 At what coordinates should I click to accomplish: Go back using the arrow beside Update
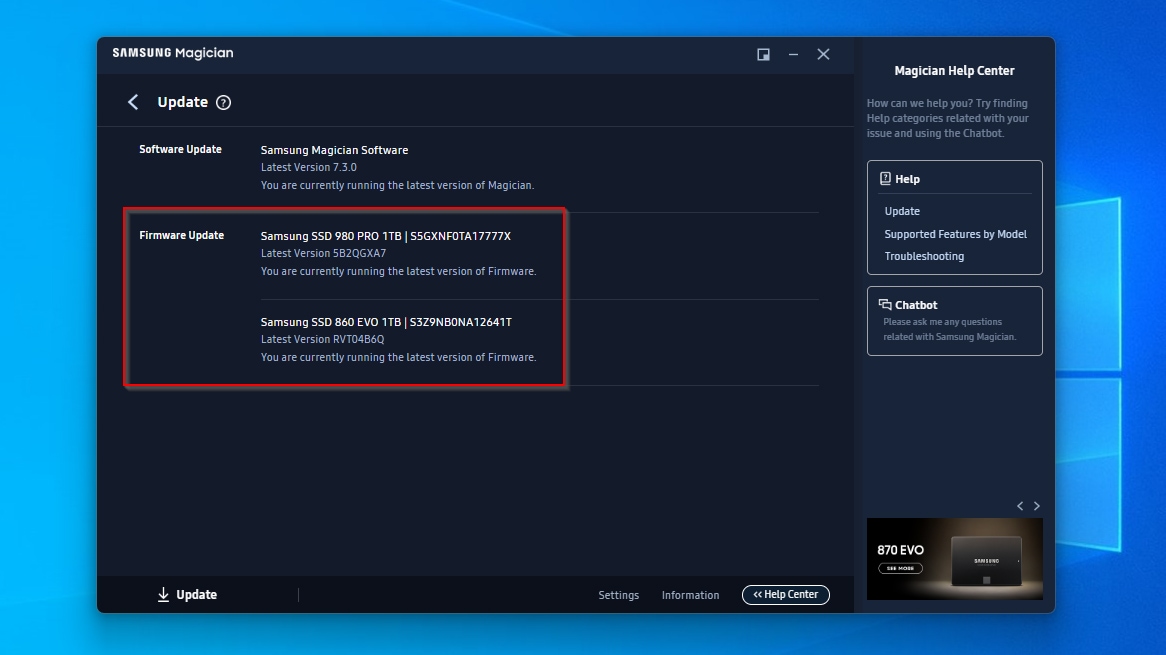(x=133, y=102)
